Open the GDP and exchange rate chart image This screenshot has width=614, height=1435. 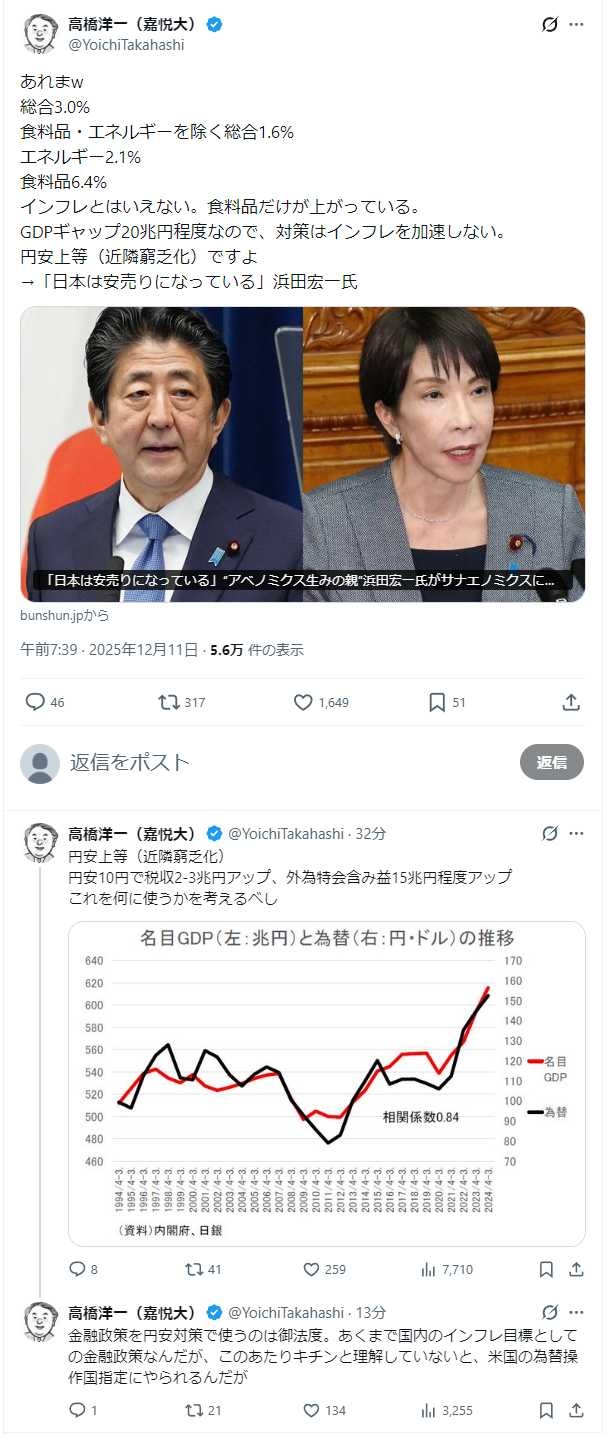[327, 1083]
